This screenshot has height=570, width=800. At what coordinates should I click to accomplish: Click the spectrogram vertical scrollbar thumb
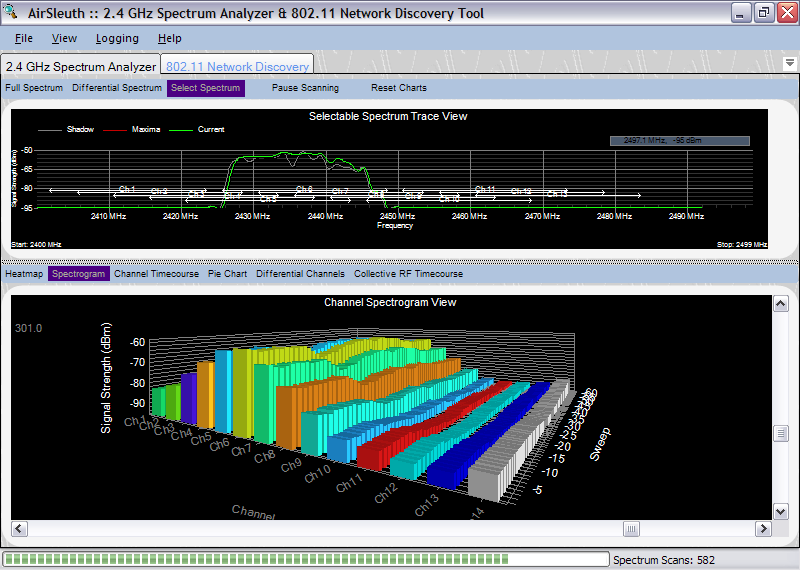781,434
